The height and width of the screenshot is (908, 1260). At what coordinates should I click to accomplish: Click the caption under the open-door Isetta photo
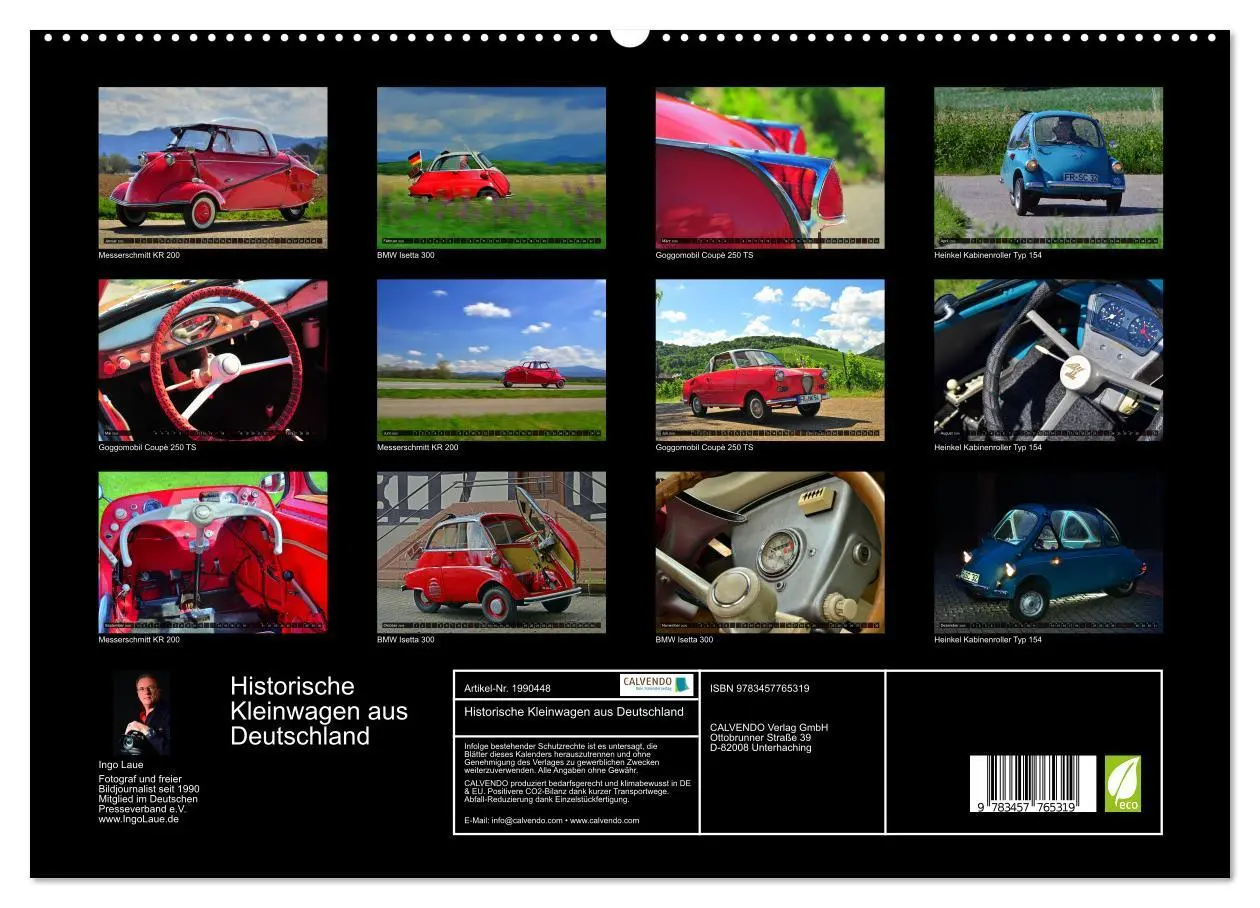pos(406,640)
